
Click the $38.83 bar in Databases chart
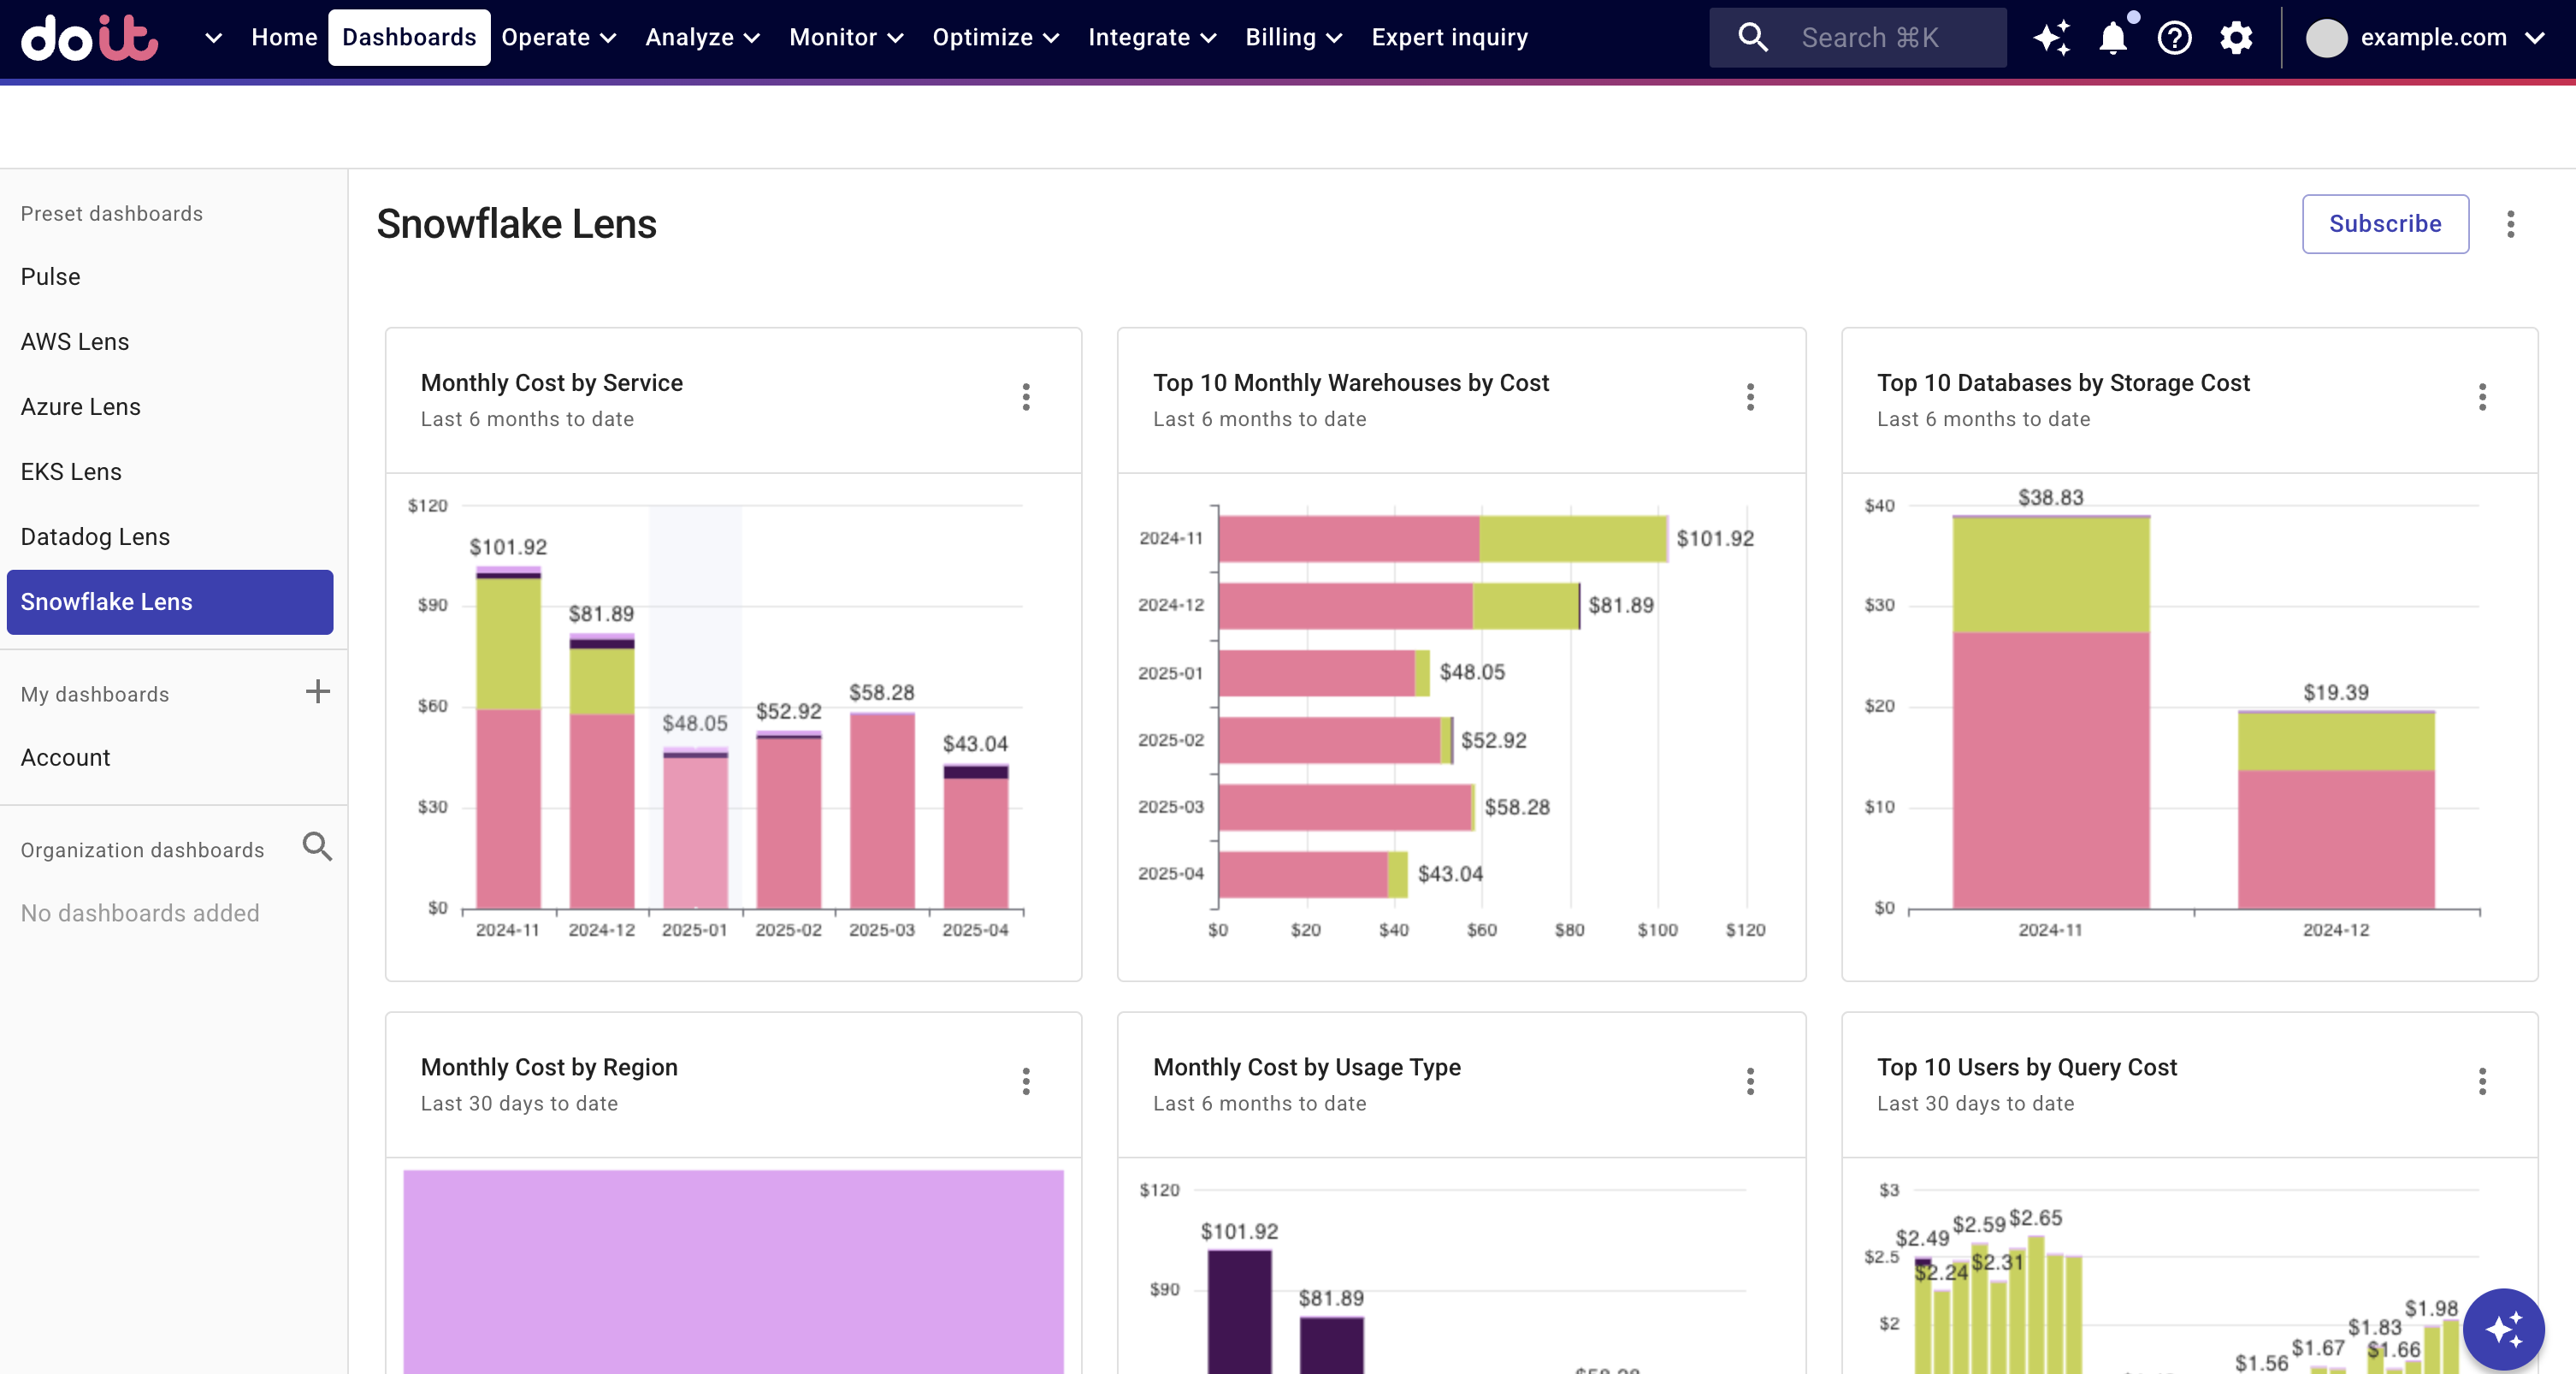2050,712
